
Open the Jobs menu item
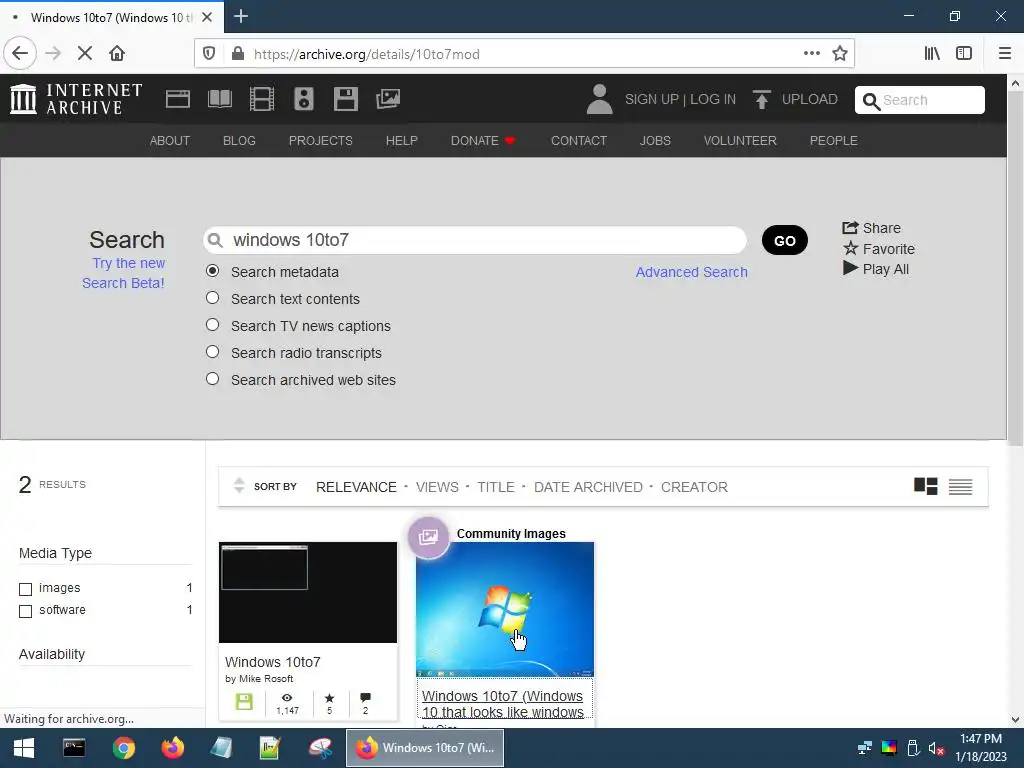[655, 140]
